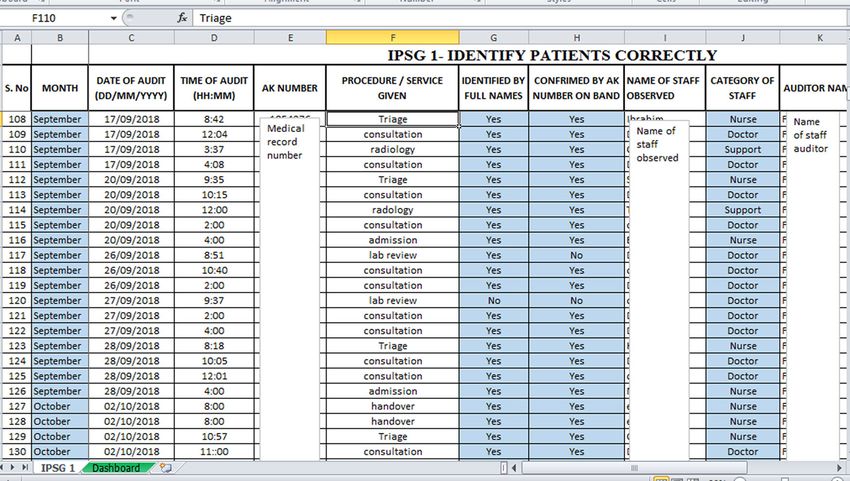This screenshot has height=481, width=850.
Task: Click the 'radiology' procedure cell
Action: [392, 150]
